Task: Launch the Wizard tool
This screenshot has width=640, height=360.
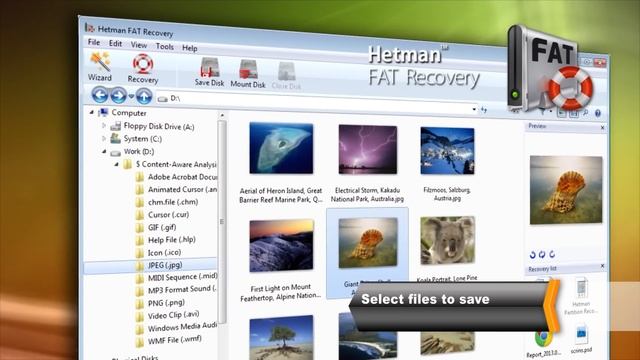Action: [x=100, y=67]
